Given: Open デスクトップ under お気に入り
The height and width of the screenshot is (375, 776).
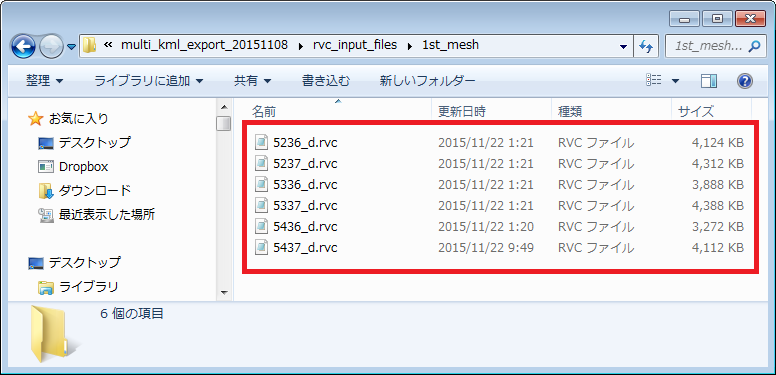Looking at the screenshot, I should 95,142.
